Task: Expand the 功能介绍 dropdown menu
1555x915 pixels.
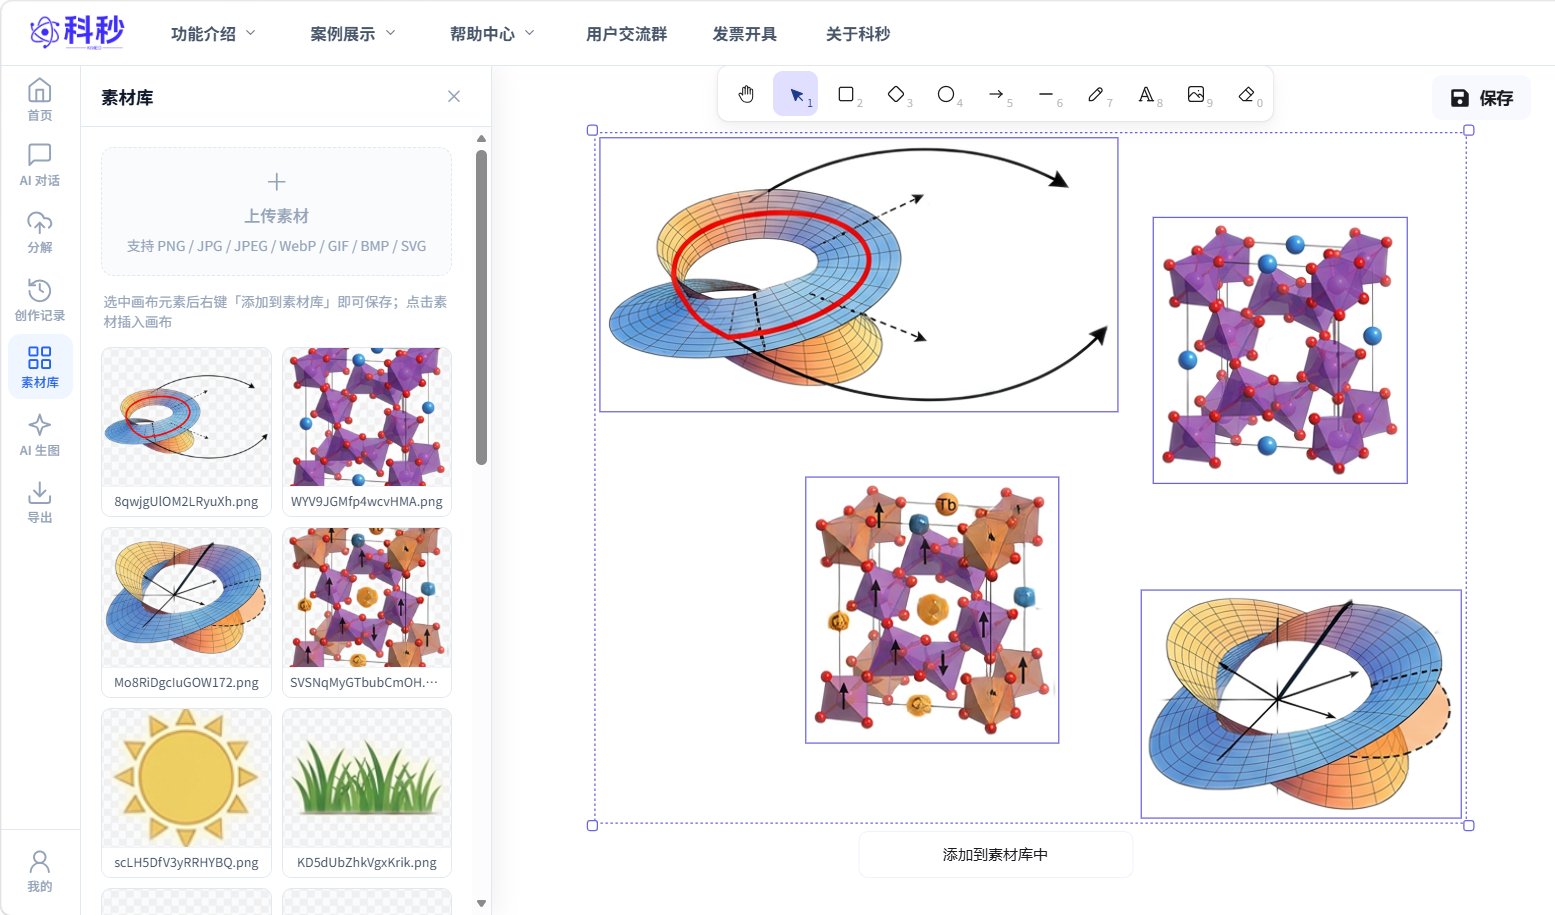Action: pos(213,34)
